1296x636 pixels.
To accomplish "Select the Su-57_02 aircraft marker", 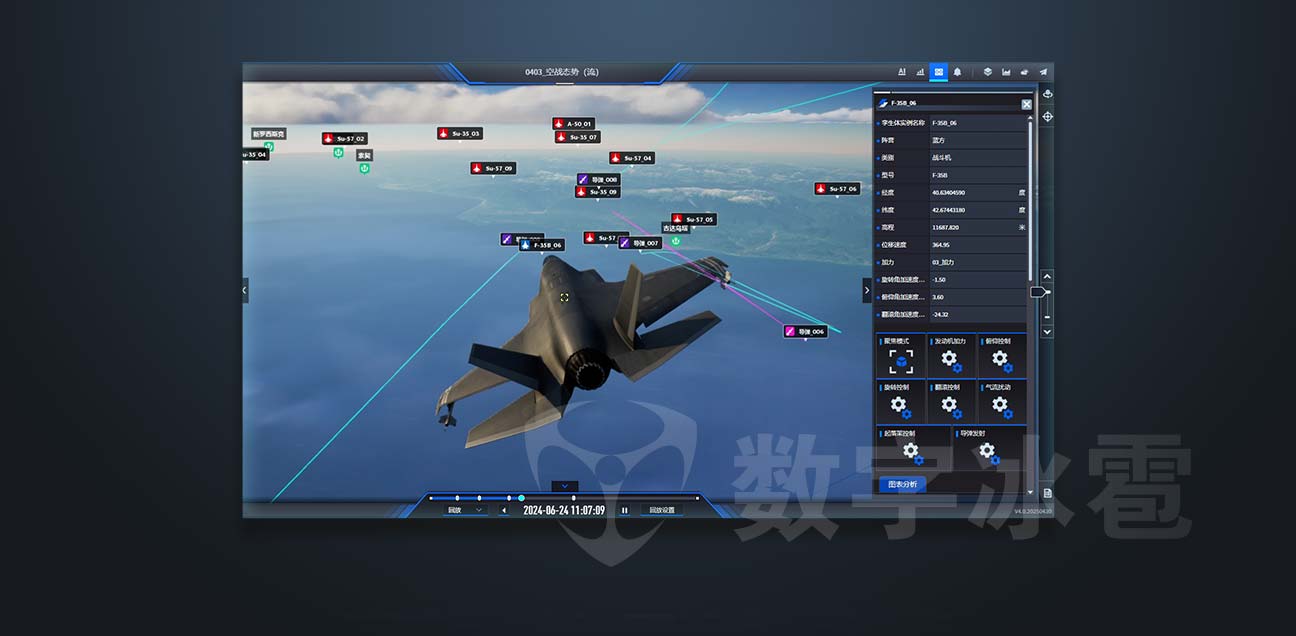I will click(345, 138).
